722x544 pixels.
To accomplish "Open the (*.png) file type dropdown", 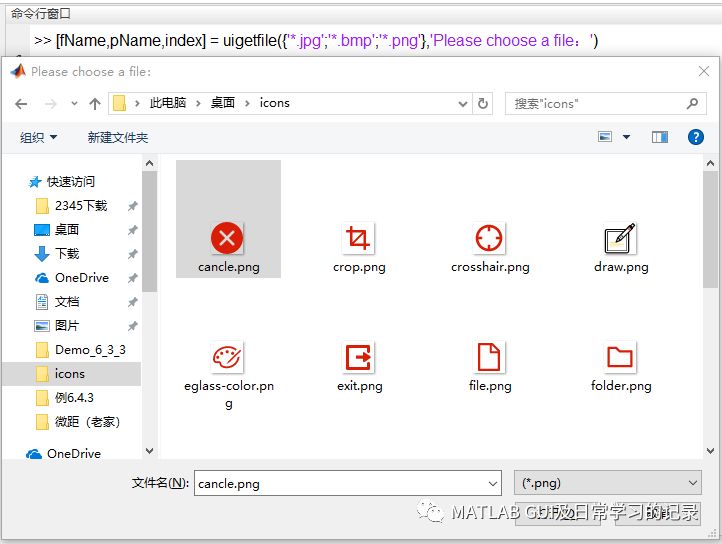I will click(608, 483).
